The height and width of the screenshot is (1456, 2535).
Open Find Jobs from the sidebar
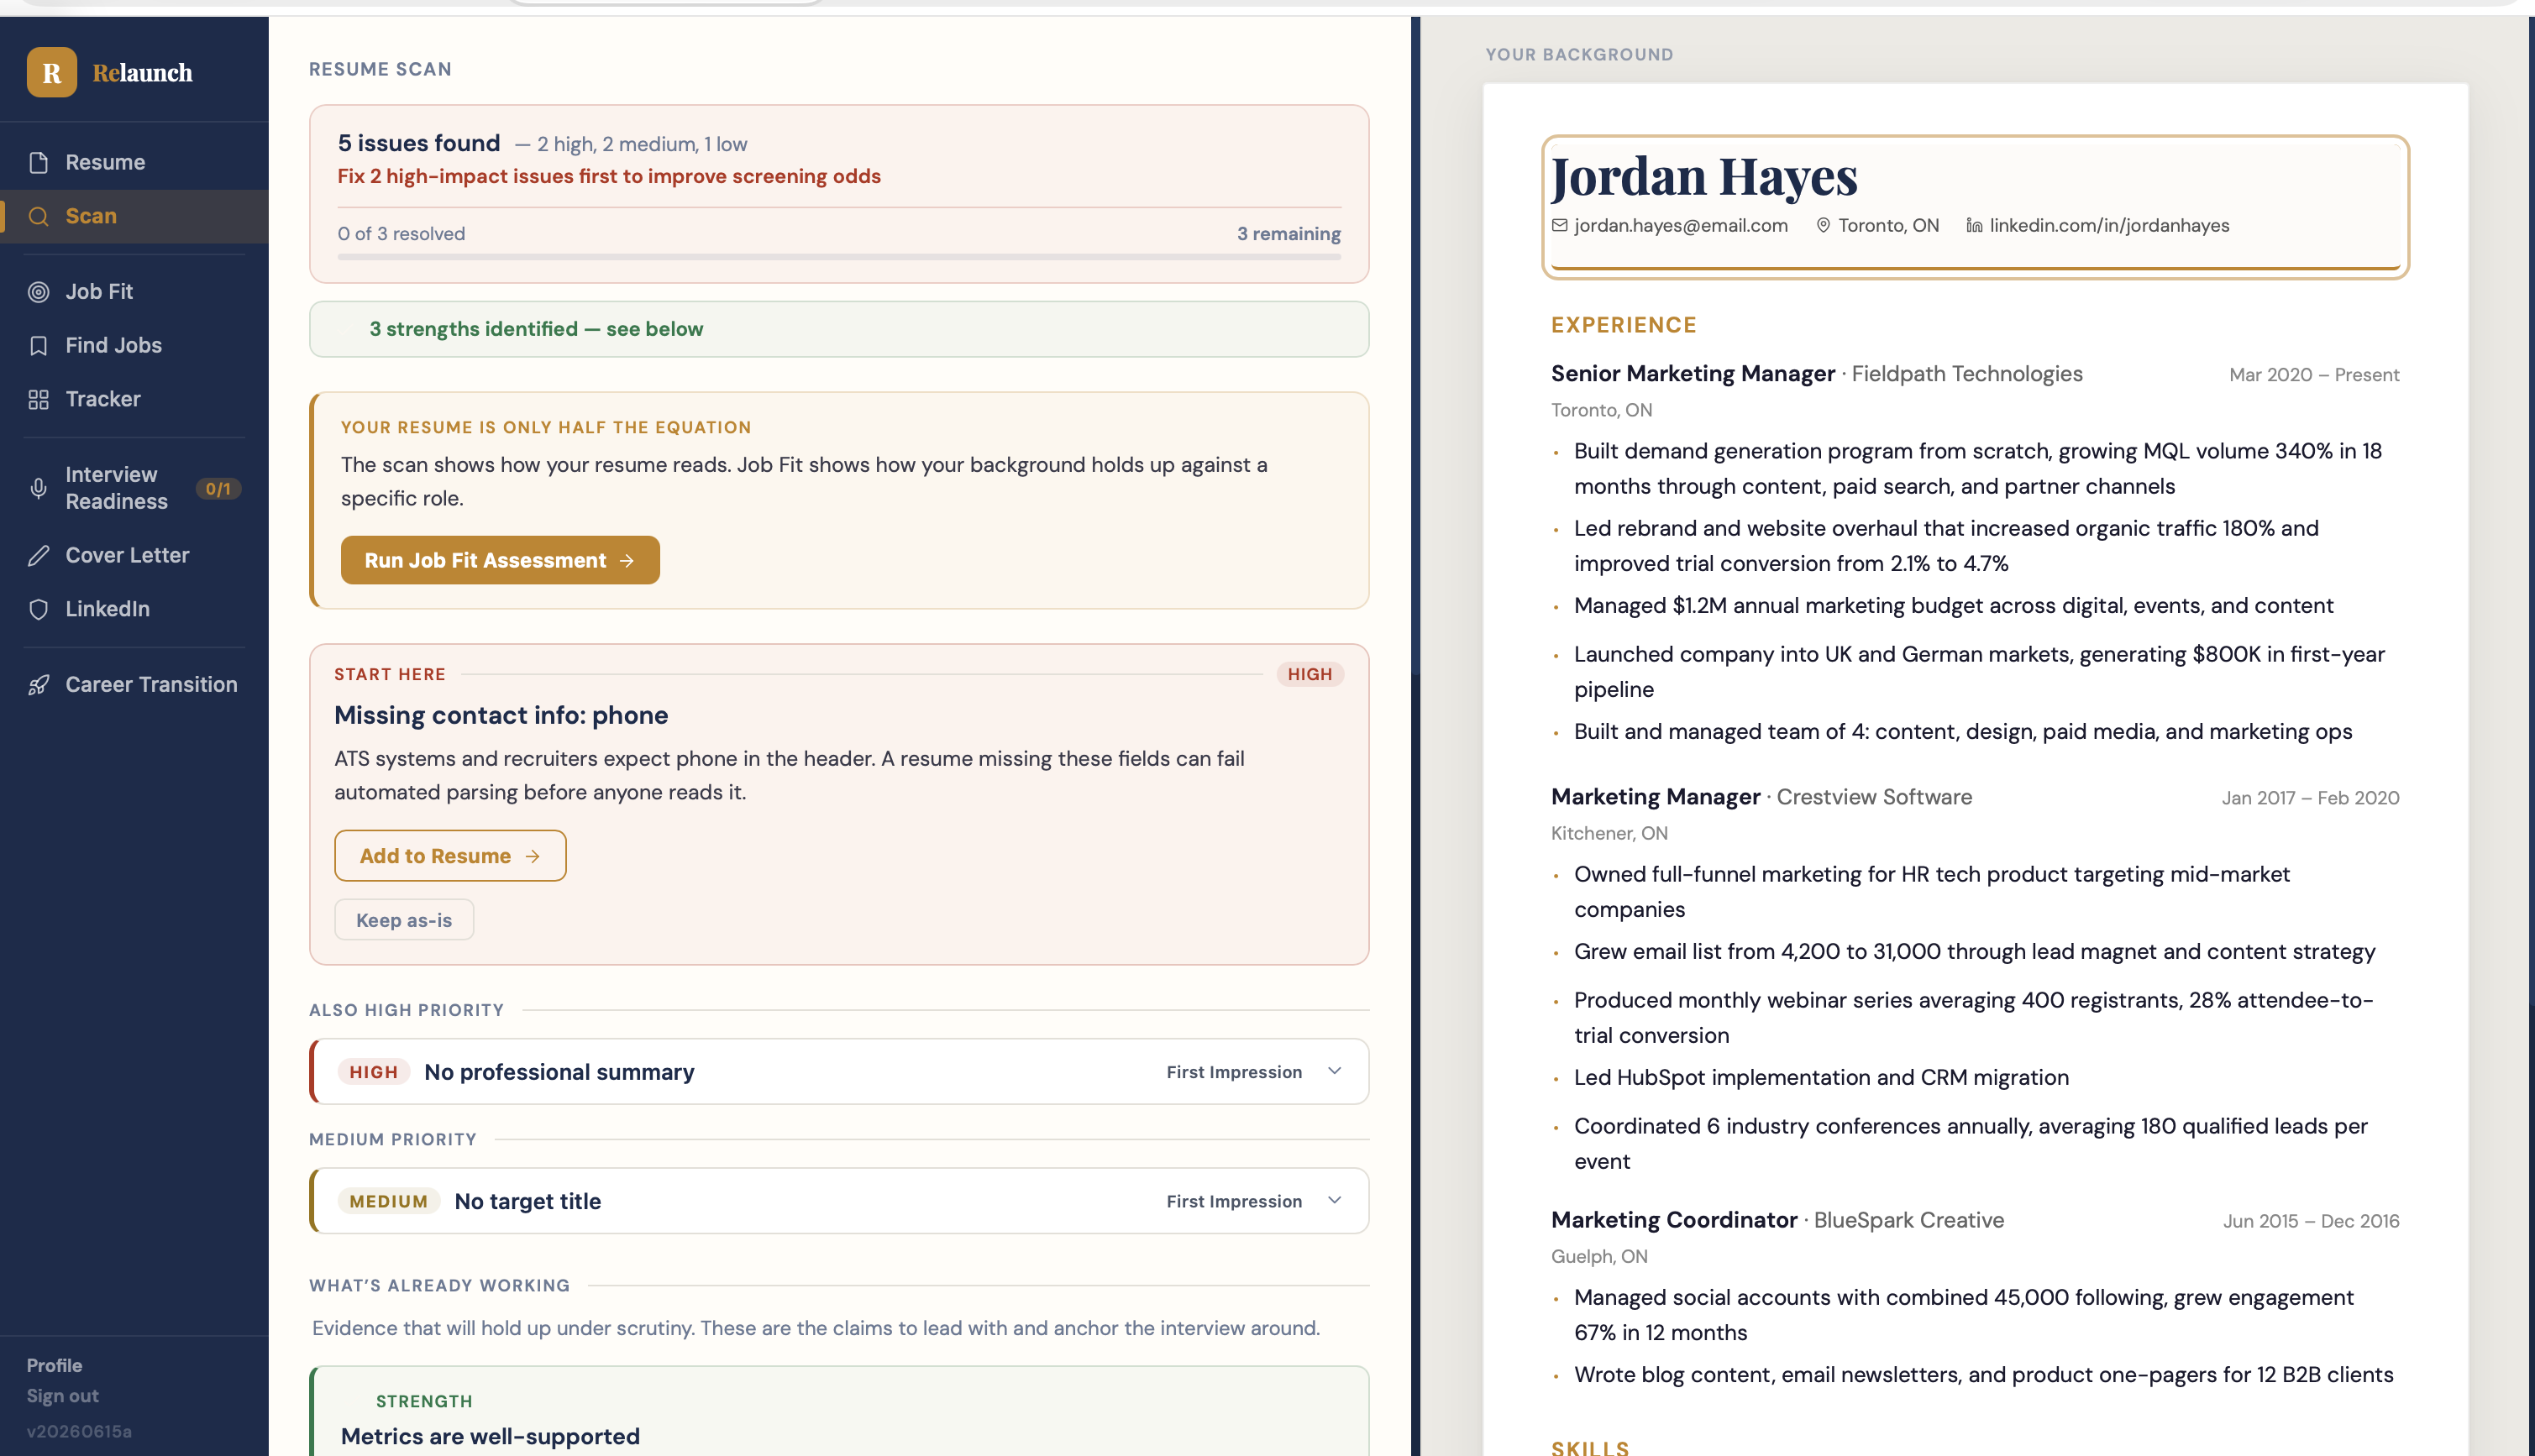pos(134,345)
